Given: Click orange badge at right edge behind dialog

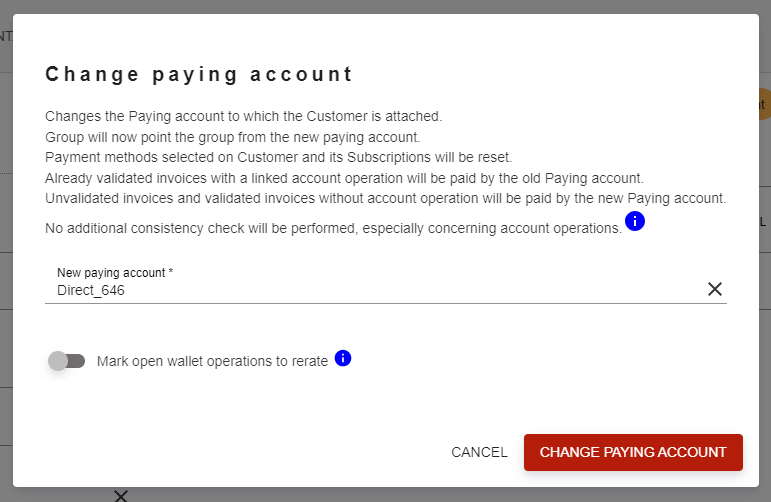Looking at the screenshot, I should 764,104.
